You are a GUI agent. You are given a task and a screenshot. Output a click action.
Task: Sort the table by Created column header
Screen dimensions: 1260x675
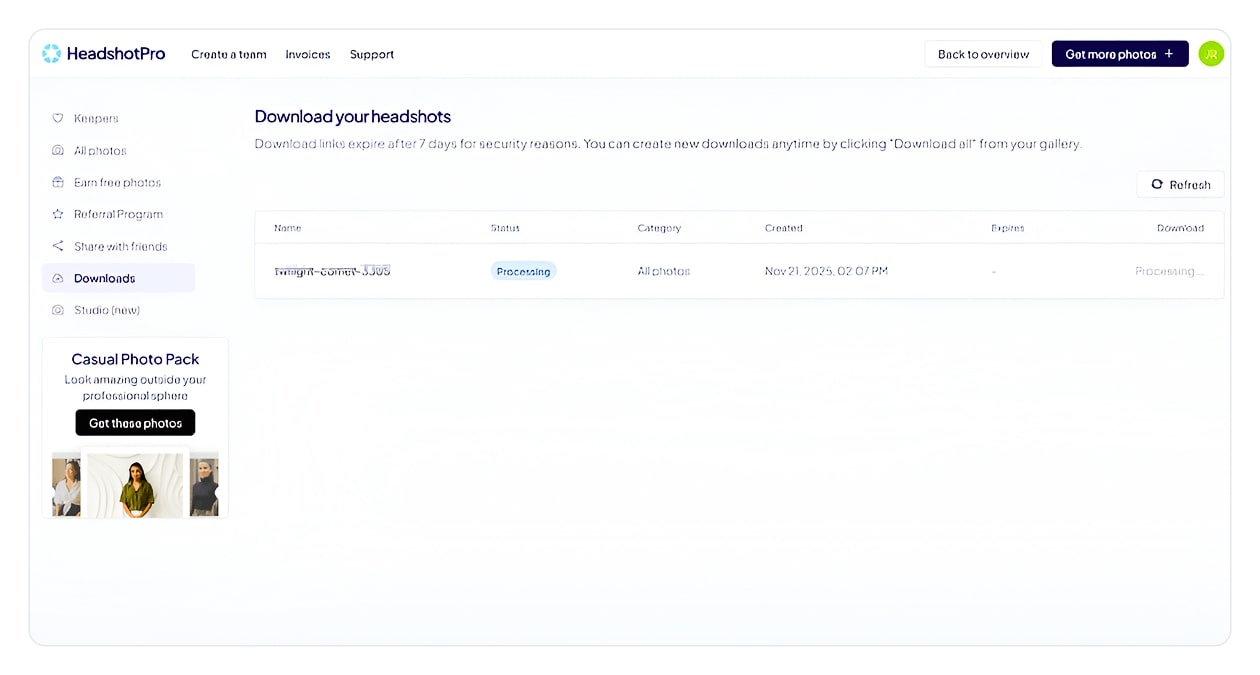click(784, 228)
